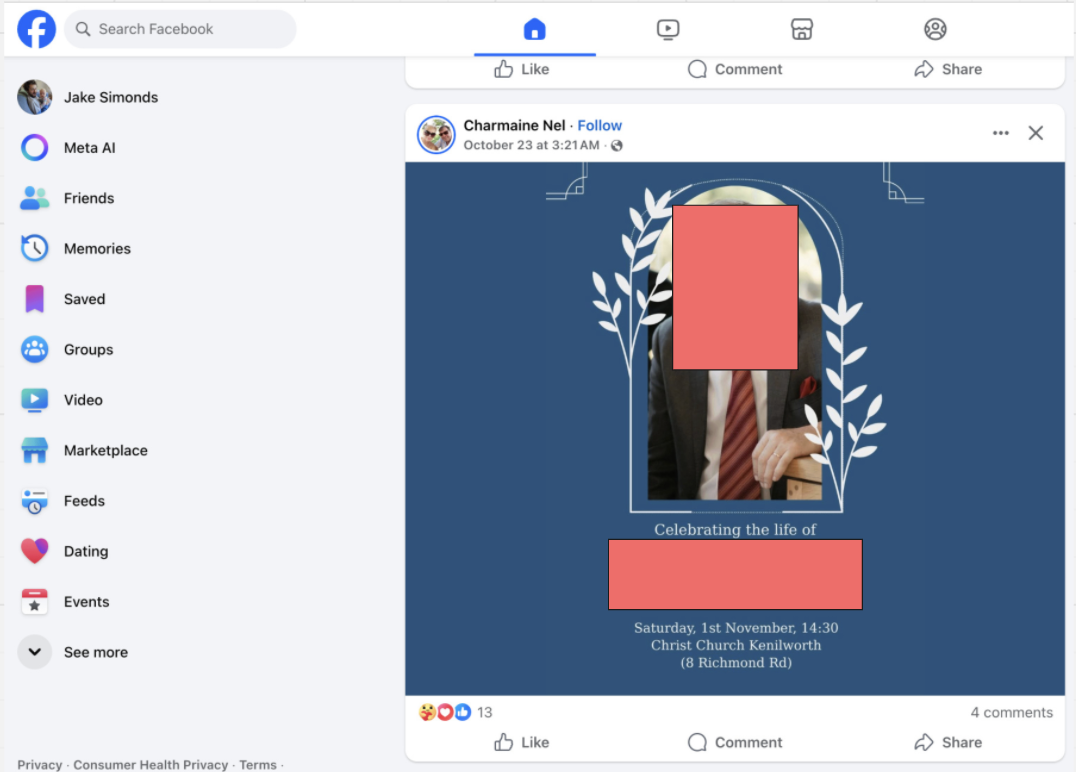Open the Events calendar icon
The height and width of the screenshot is (772, 1076).
click(35, 602)
